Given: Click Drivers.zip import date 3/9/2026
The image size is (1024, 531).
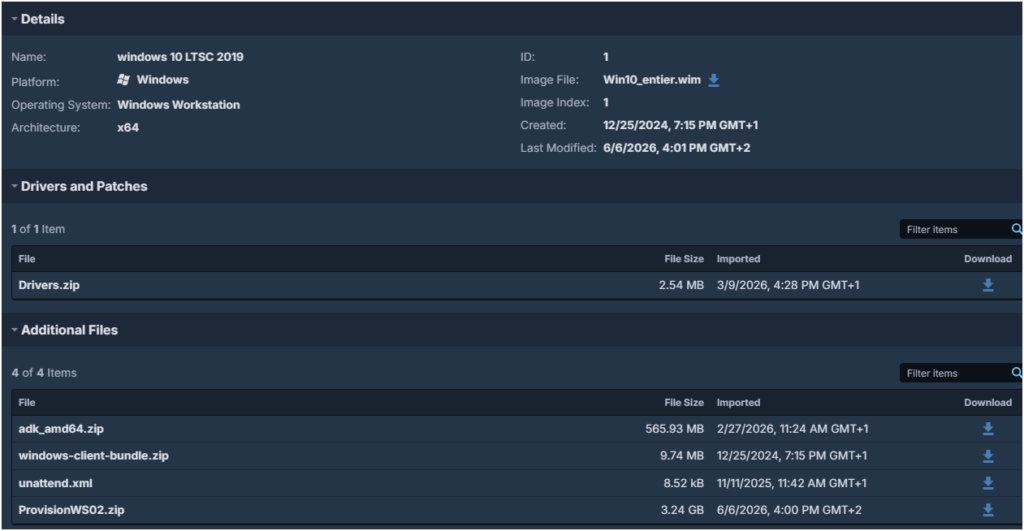Looking at the screenshot, I should 788,285.
